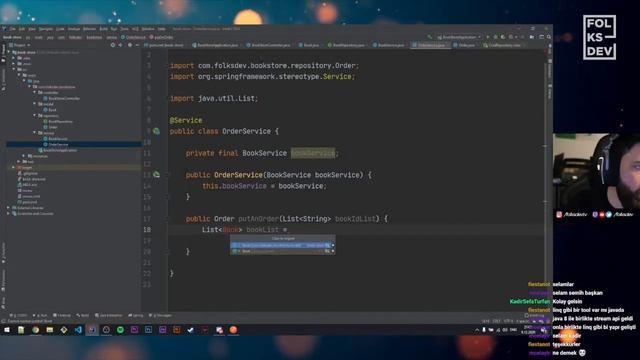Click gutter icon beside OrderService constructor

[x=156, y=175]
